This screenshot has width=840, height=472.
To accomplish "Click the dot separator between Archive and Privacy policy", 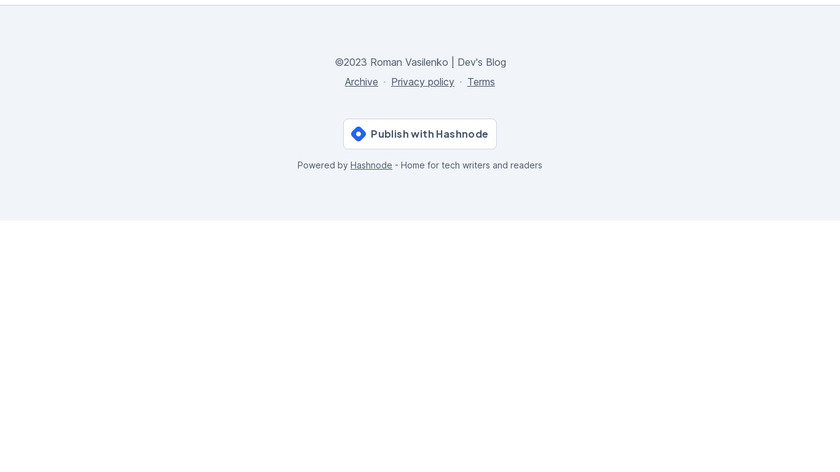I will [384, 82].
